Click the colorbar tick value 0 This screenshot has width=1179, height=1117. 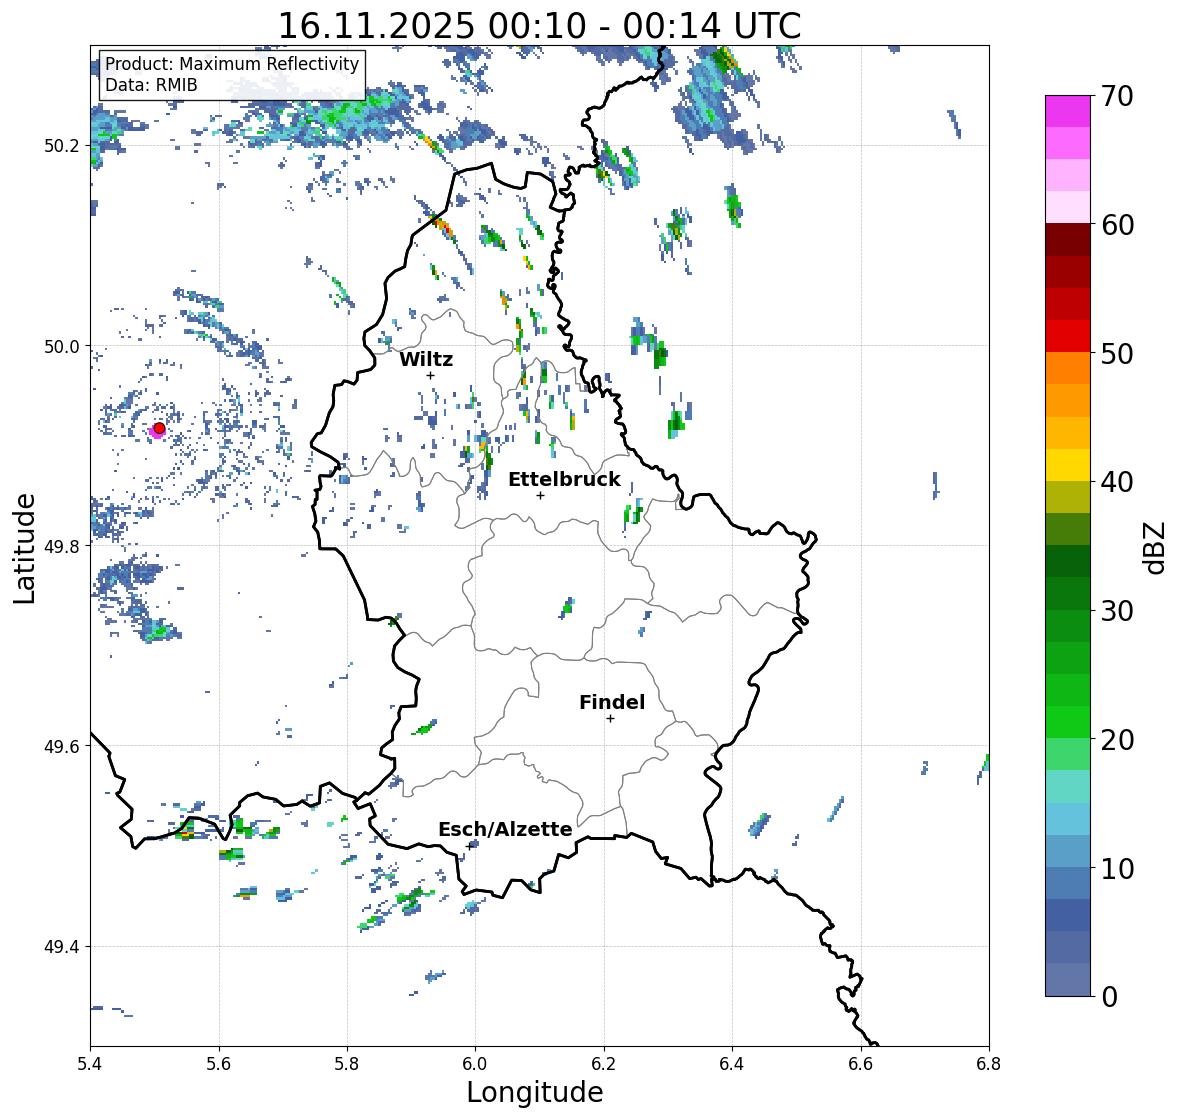pyautogui.click(x=1110, y=997)
